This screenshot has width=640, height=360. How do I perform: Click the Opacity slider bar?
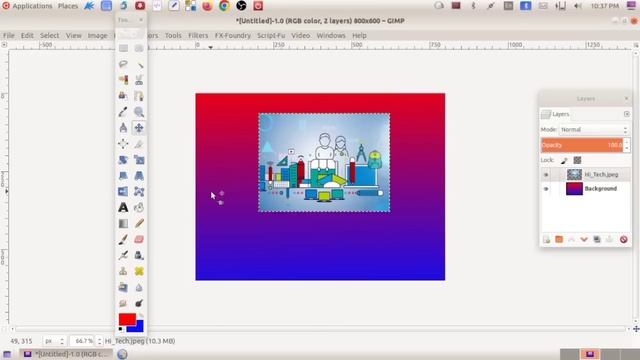pyautogui.click(x=582, y=145)
